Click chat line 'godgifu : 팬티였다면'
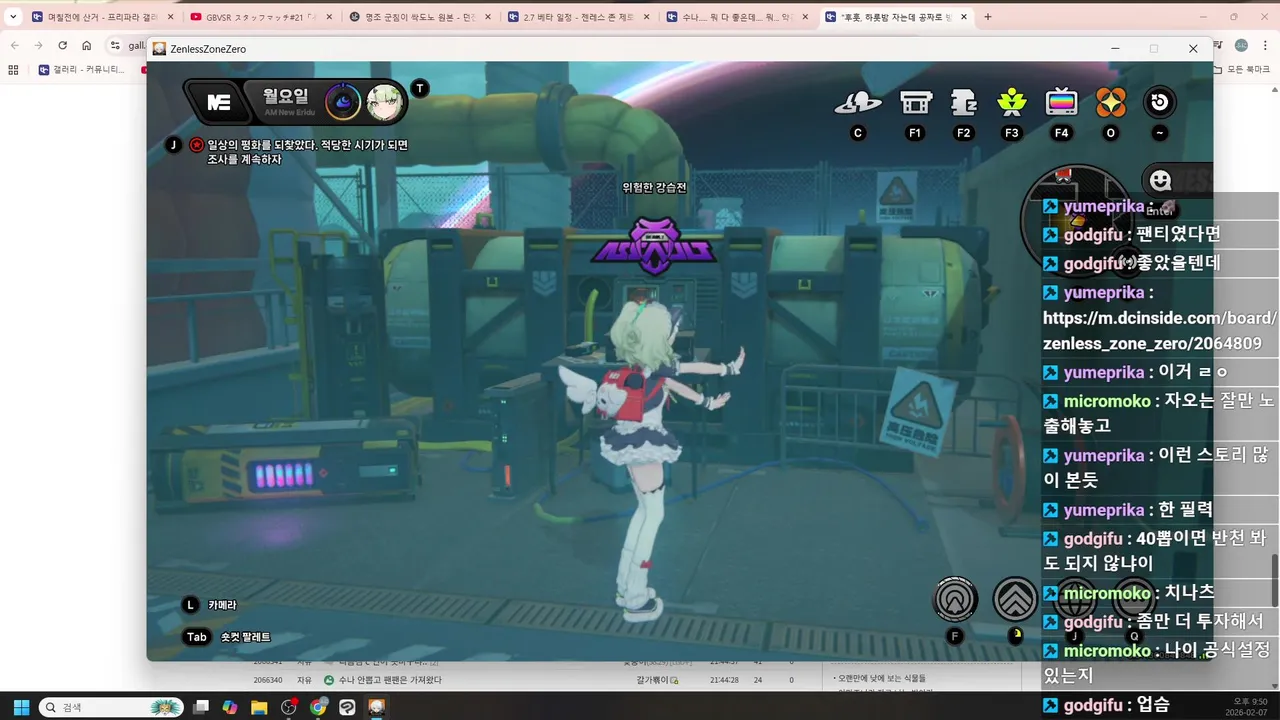1280x720 pixels. tap(1131, 235)
